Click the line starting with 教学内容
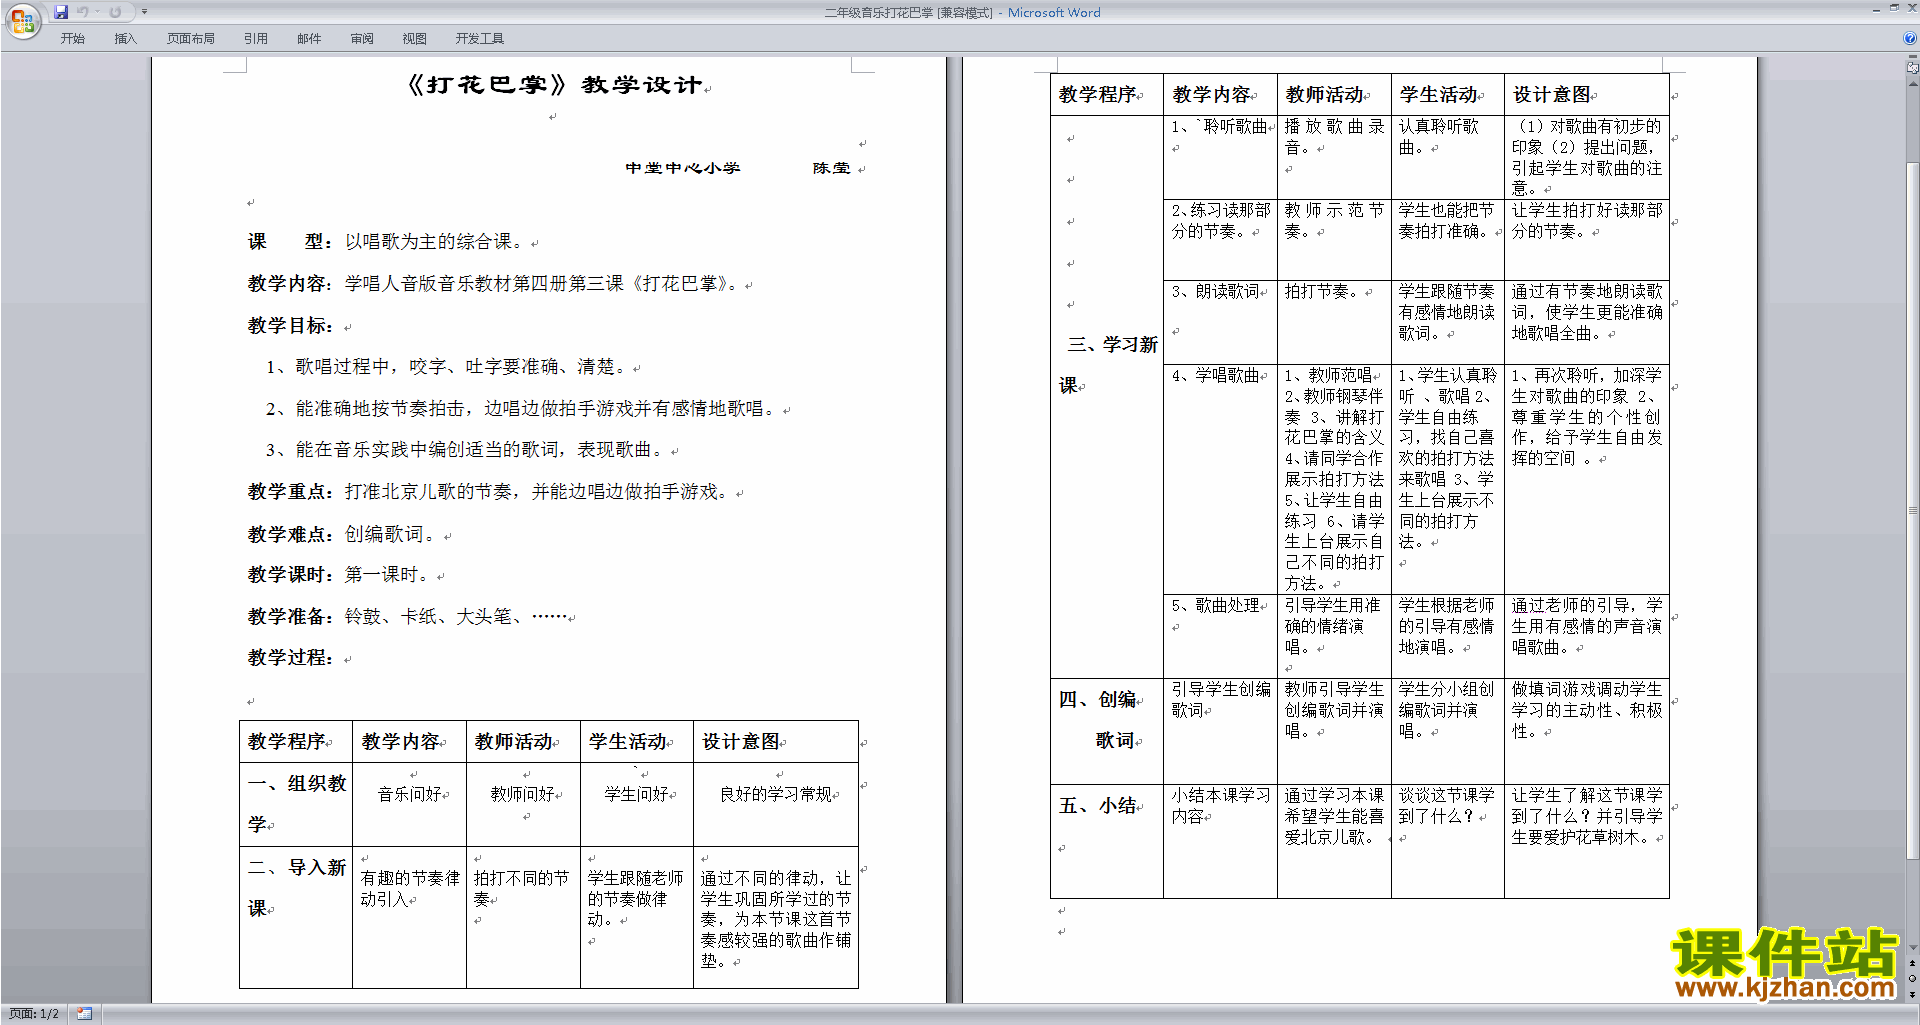Image resolution: width=1920 pixels, height=1025 pixels. pyautogui.click(x=497, y=284)
